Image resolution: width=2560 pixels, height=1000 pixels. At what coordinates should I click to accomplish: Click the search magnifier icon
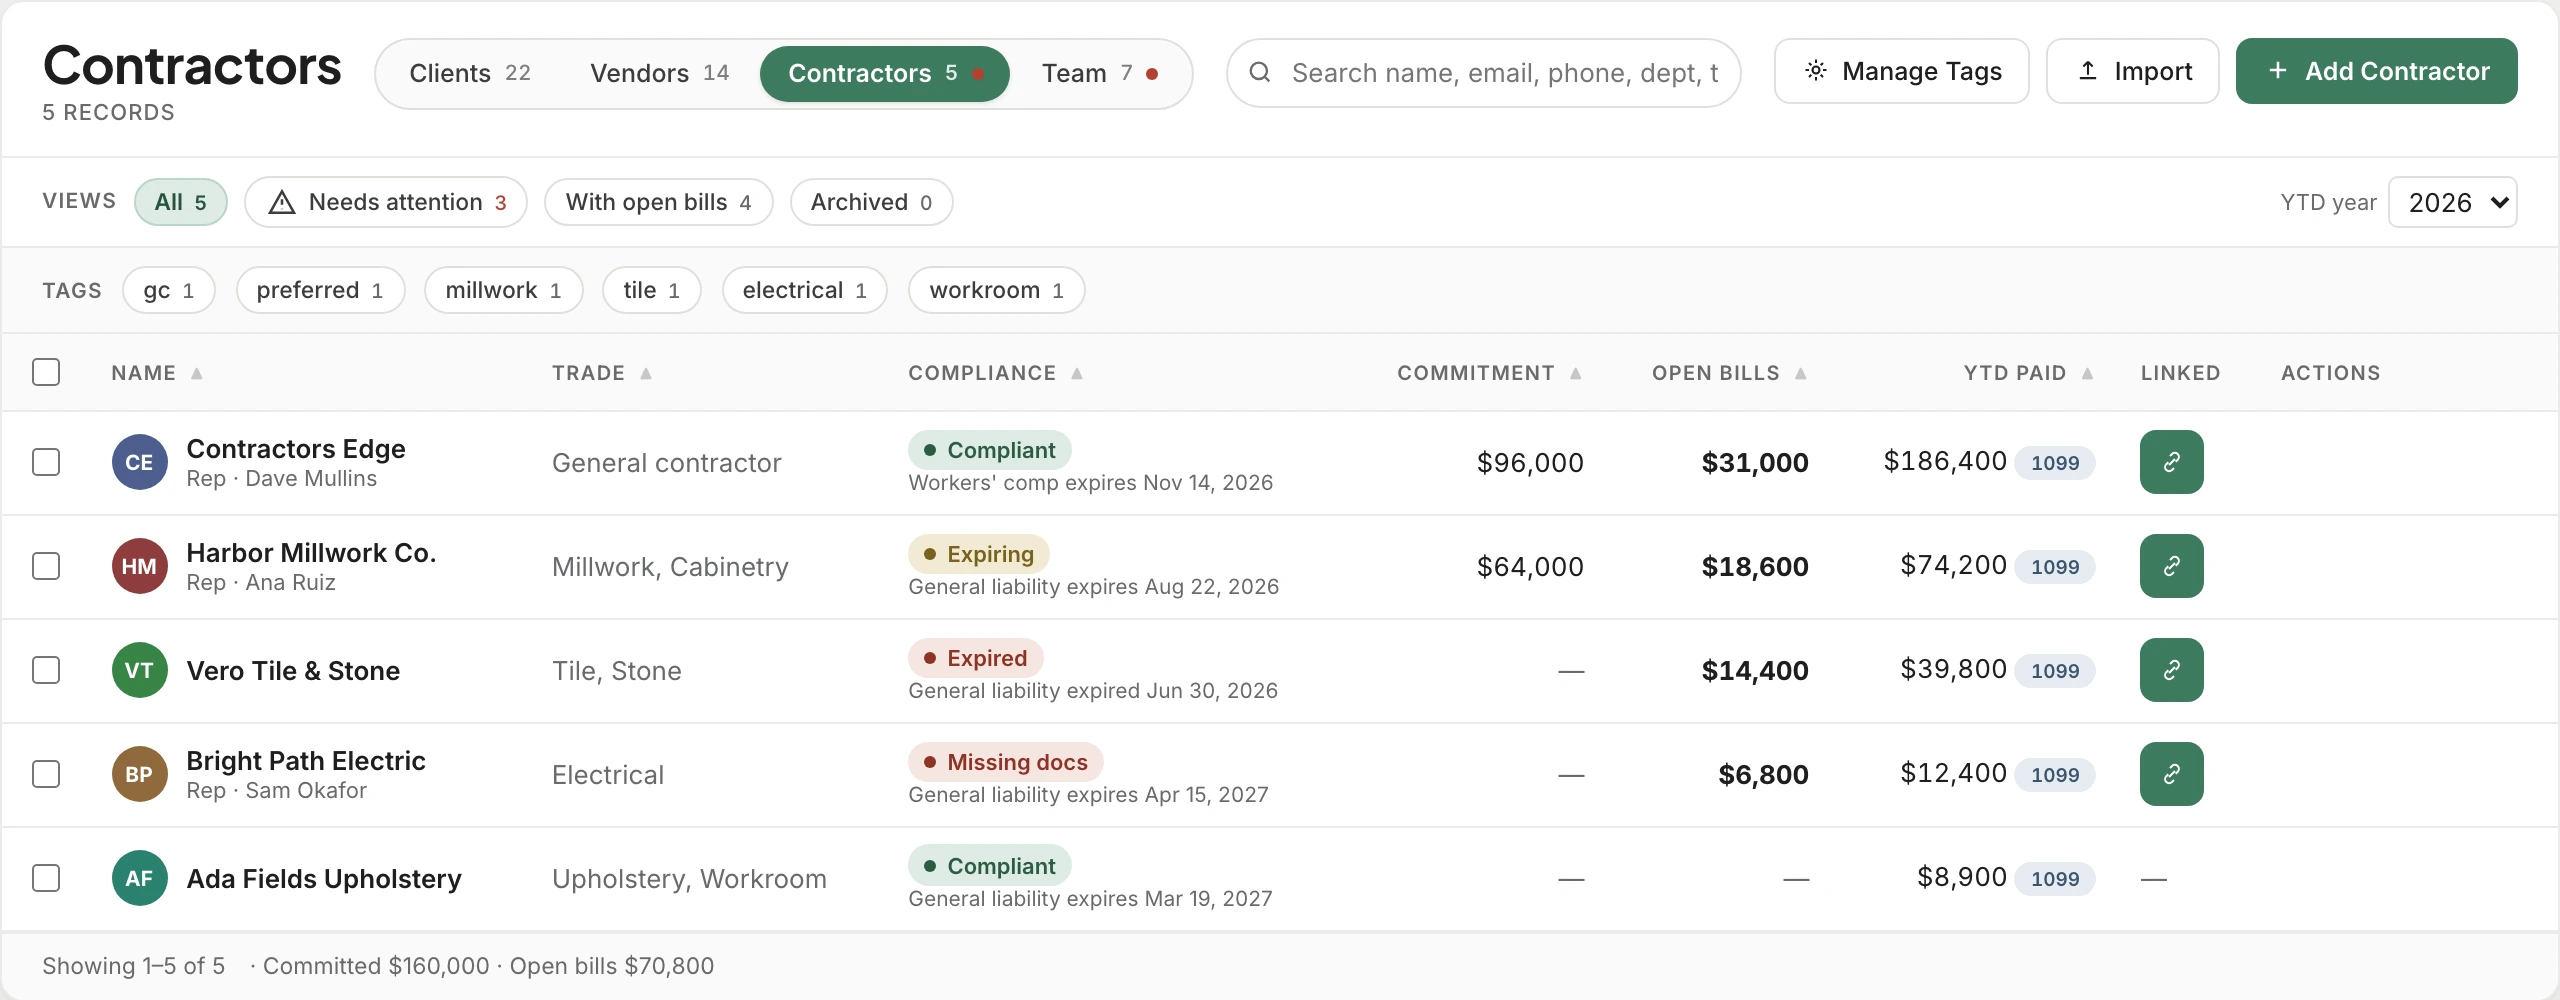pos(1260,72)
